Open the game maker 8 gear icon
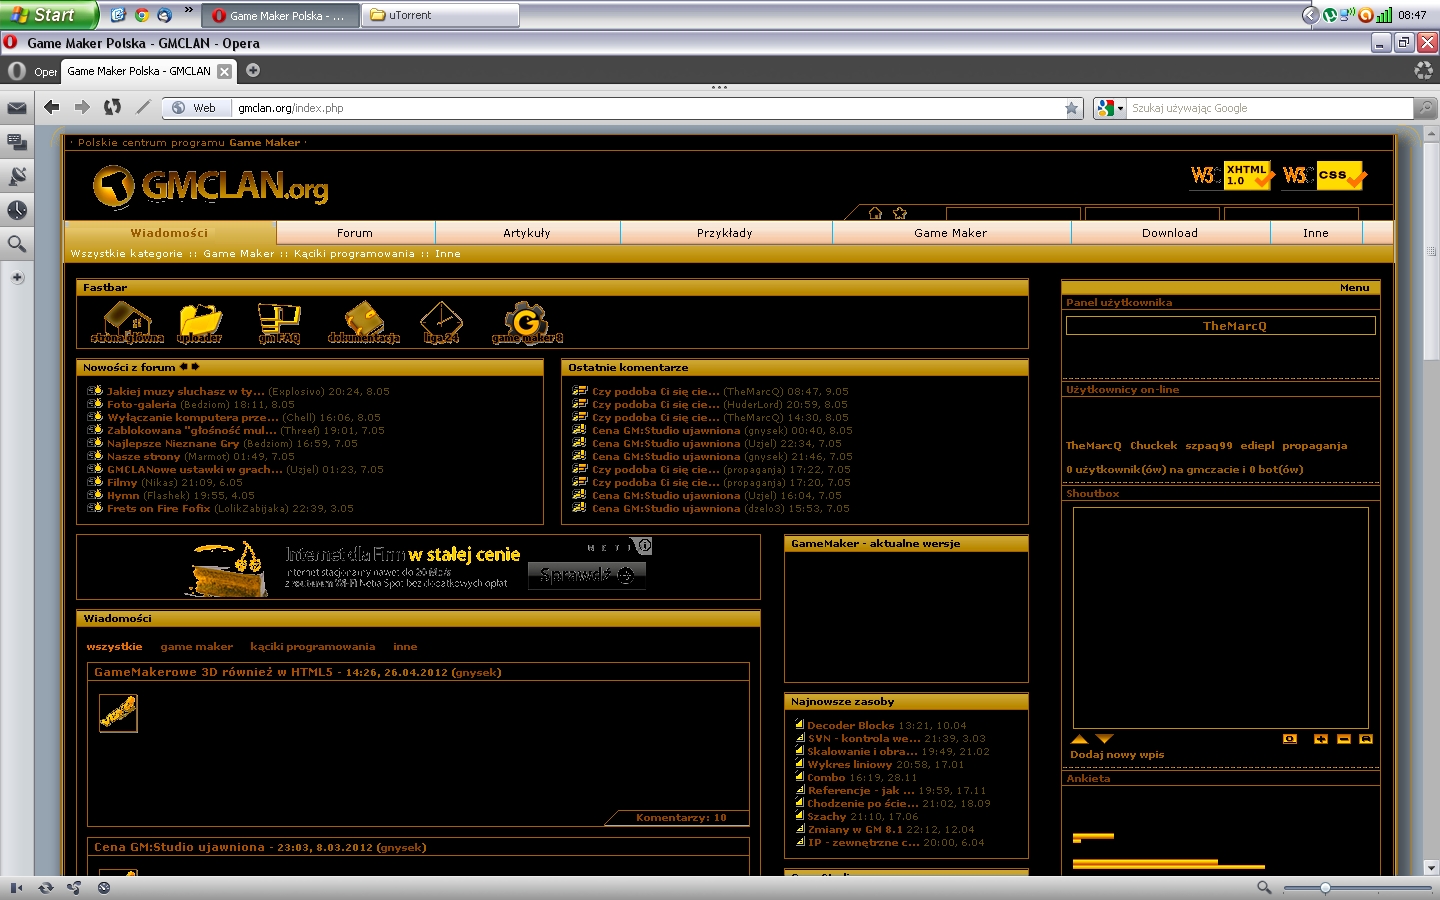The height and width of the screenshot is (900, 1440). click(x=527, y=323)
